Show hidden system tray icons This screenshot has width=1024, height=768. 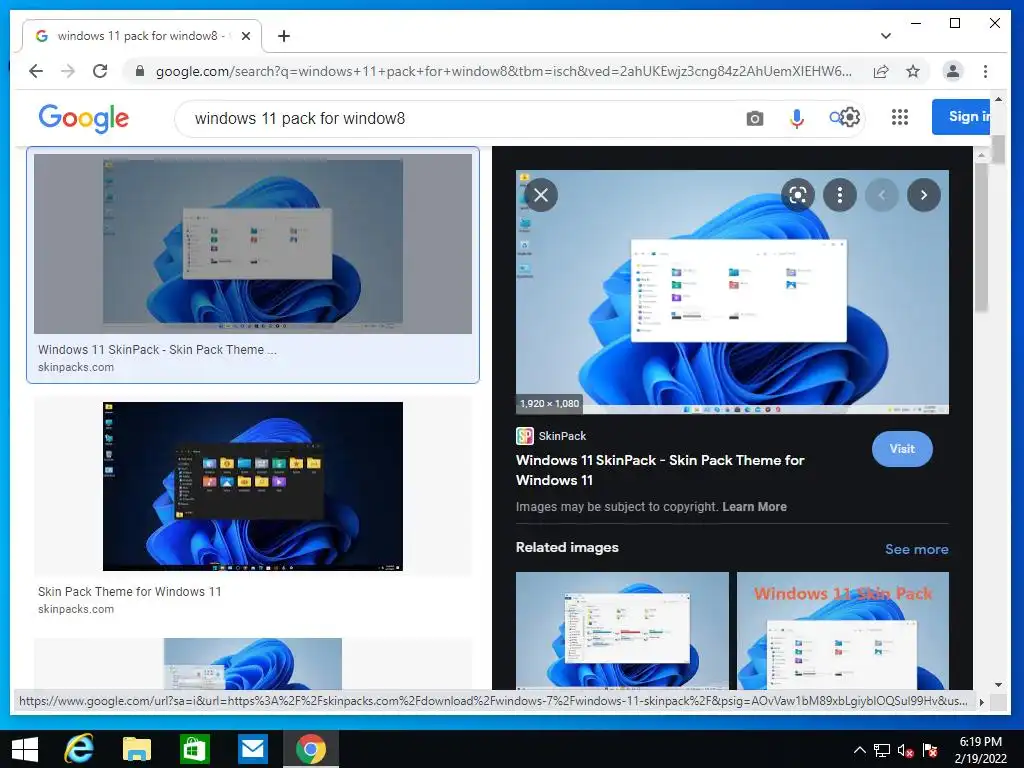860,750
